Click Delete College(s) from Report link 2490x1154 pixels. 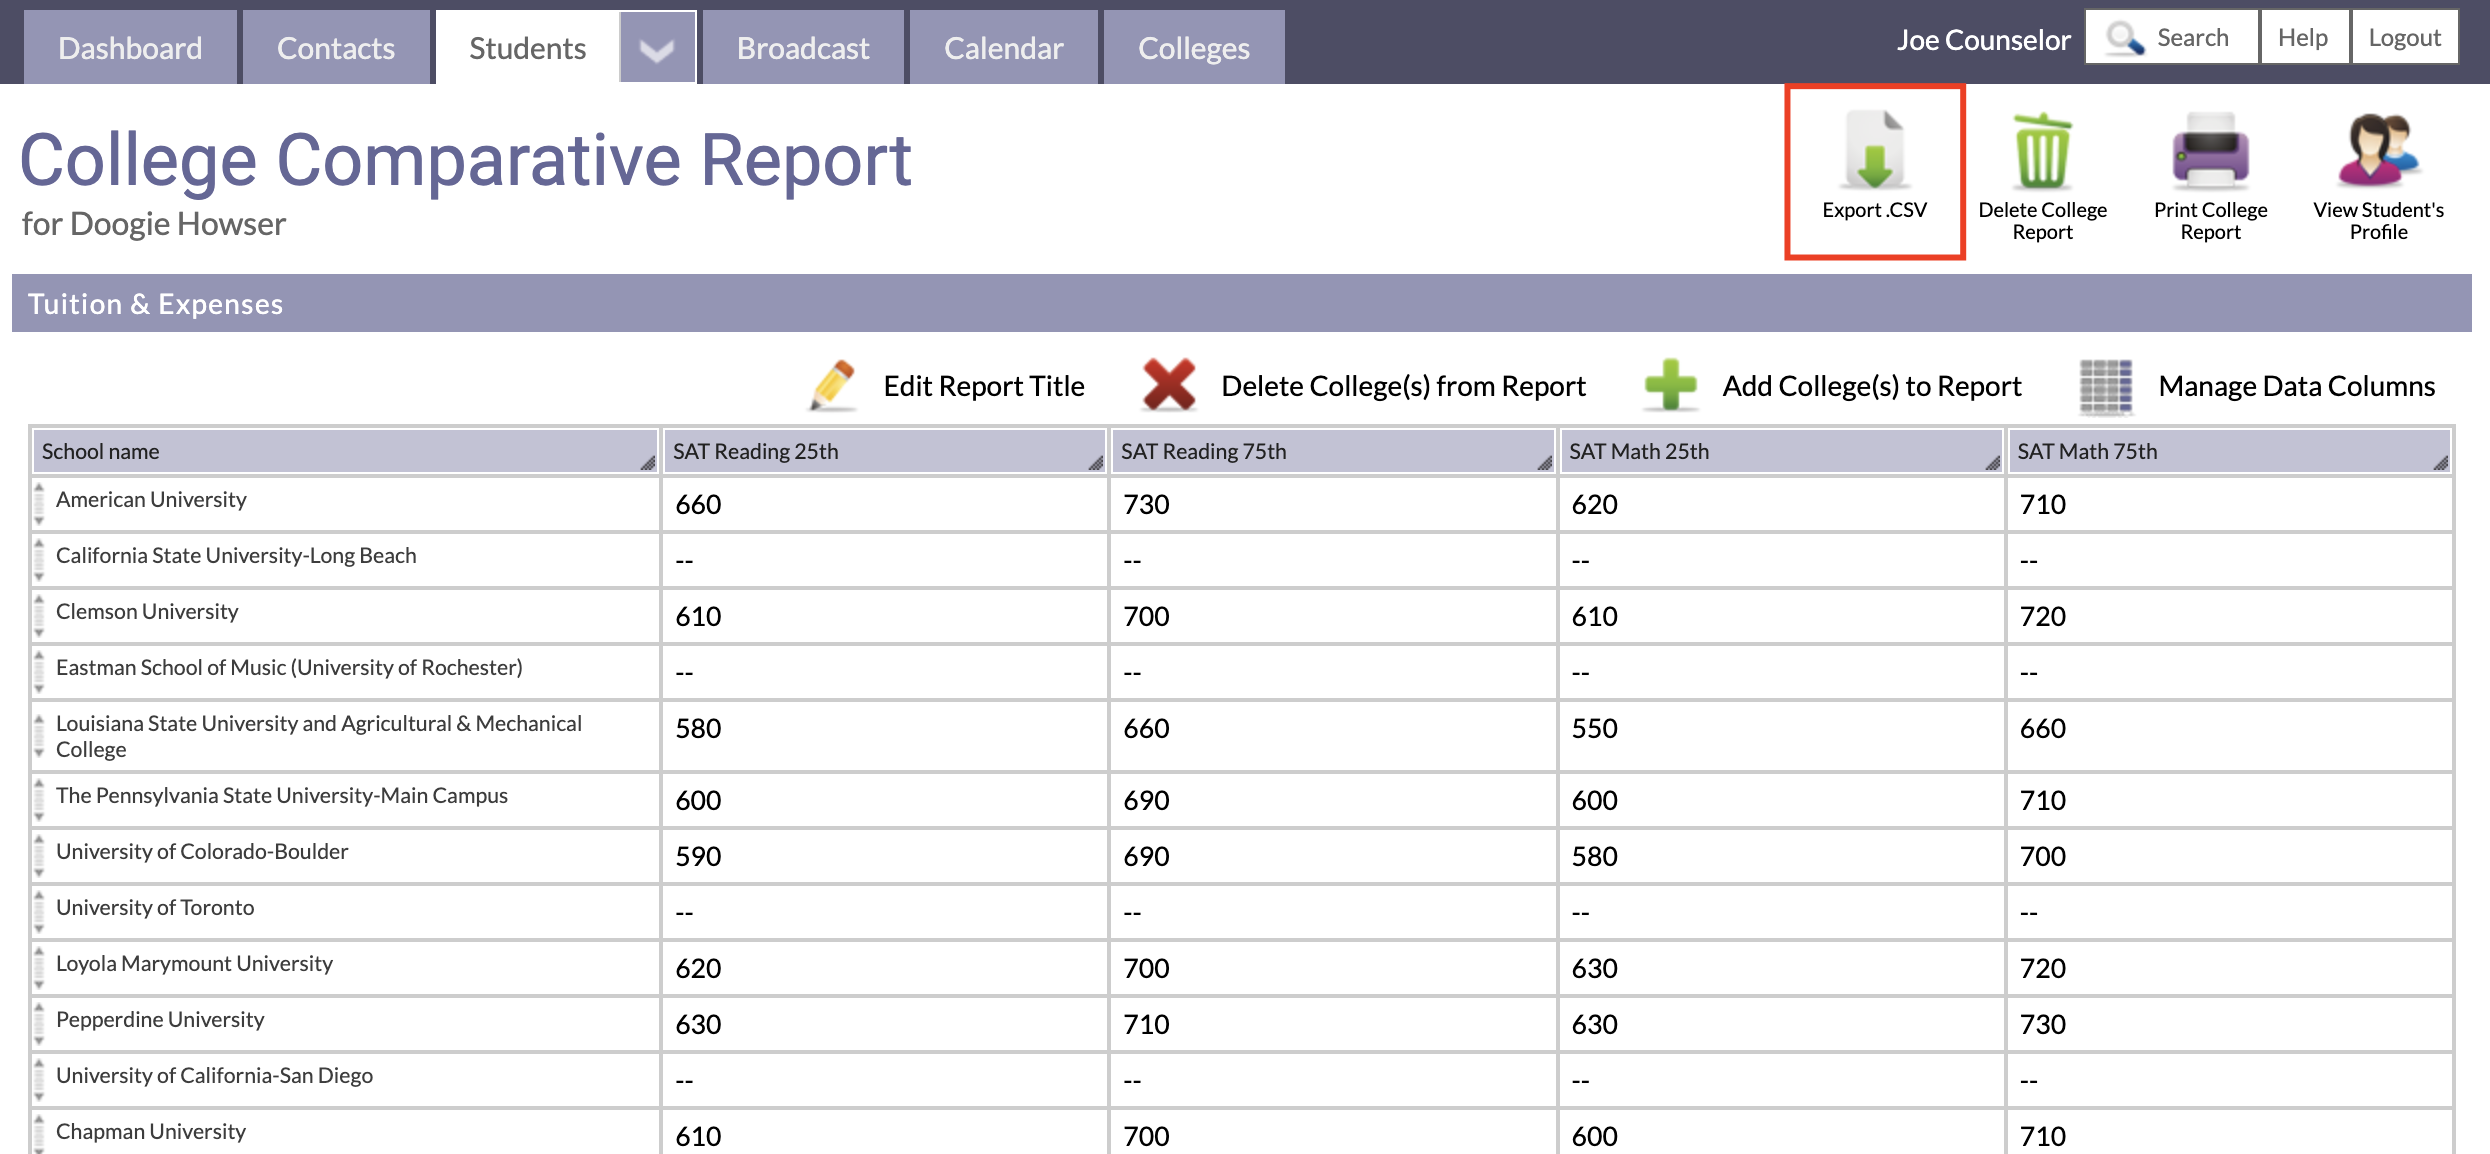[x=1403, y=386]
